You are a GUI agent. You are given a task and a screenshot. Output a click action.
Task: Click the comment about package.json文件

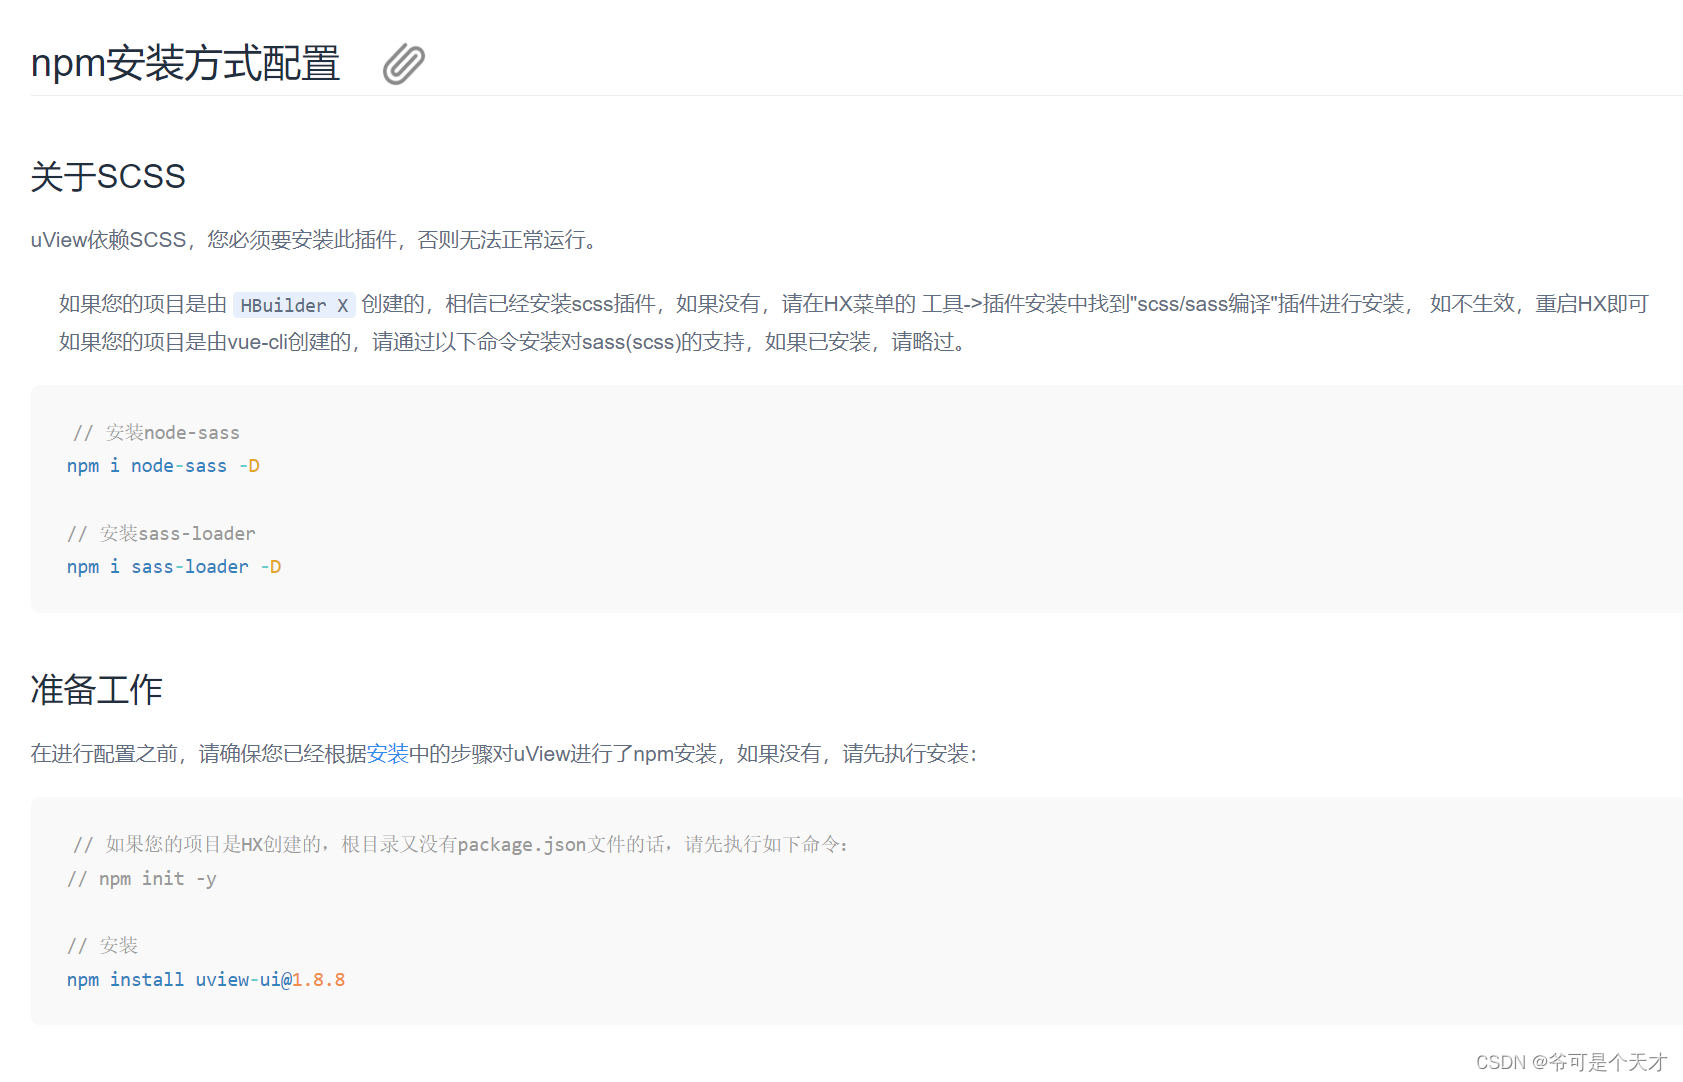click(460, 845)
